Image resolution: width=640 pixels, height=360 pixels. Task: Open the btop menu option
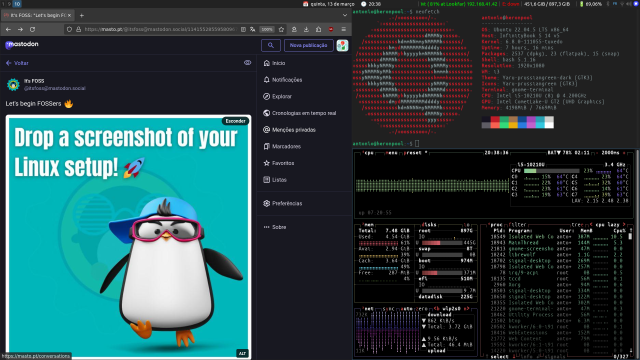click(391, 153)
